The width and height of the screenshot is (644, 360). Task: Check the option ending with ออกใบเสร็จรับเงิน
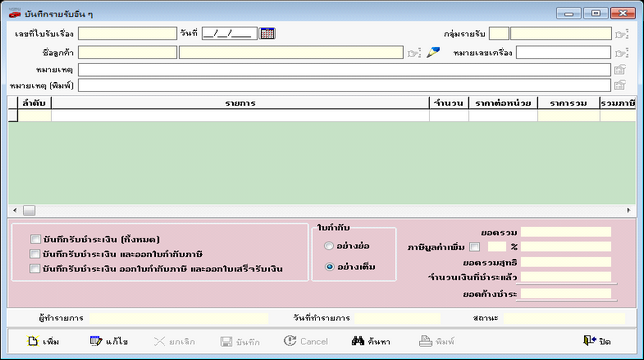pos(35,269)
